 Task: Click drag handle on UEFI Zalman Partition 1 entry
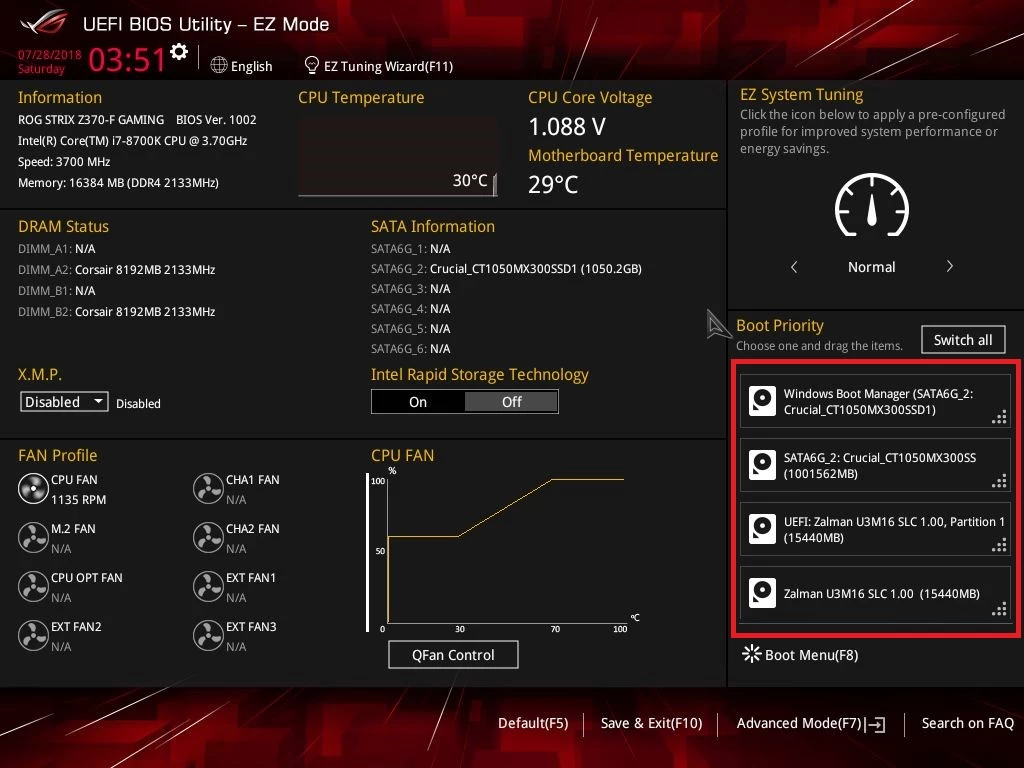coord(999,545)
